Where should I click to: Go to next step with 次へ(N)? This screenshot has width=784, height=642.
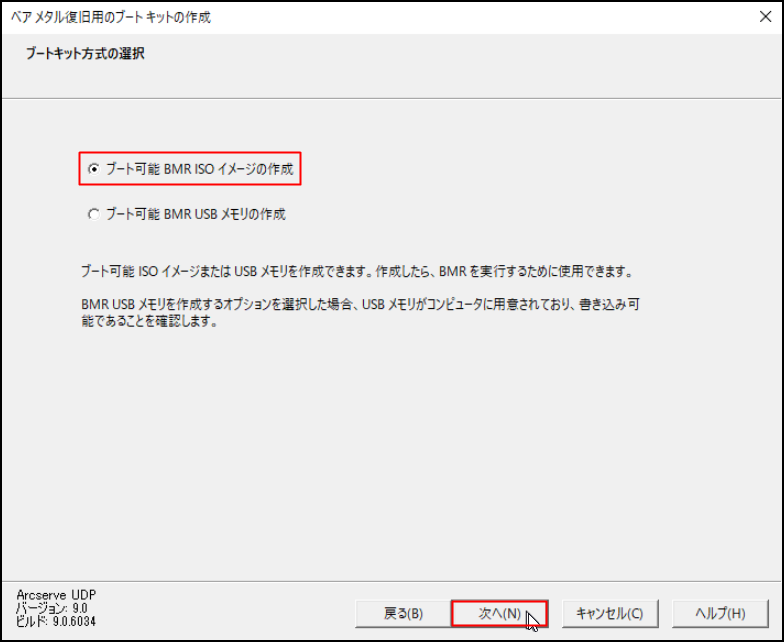[500, 614]
